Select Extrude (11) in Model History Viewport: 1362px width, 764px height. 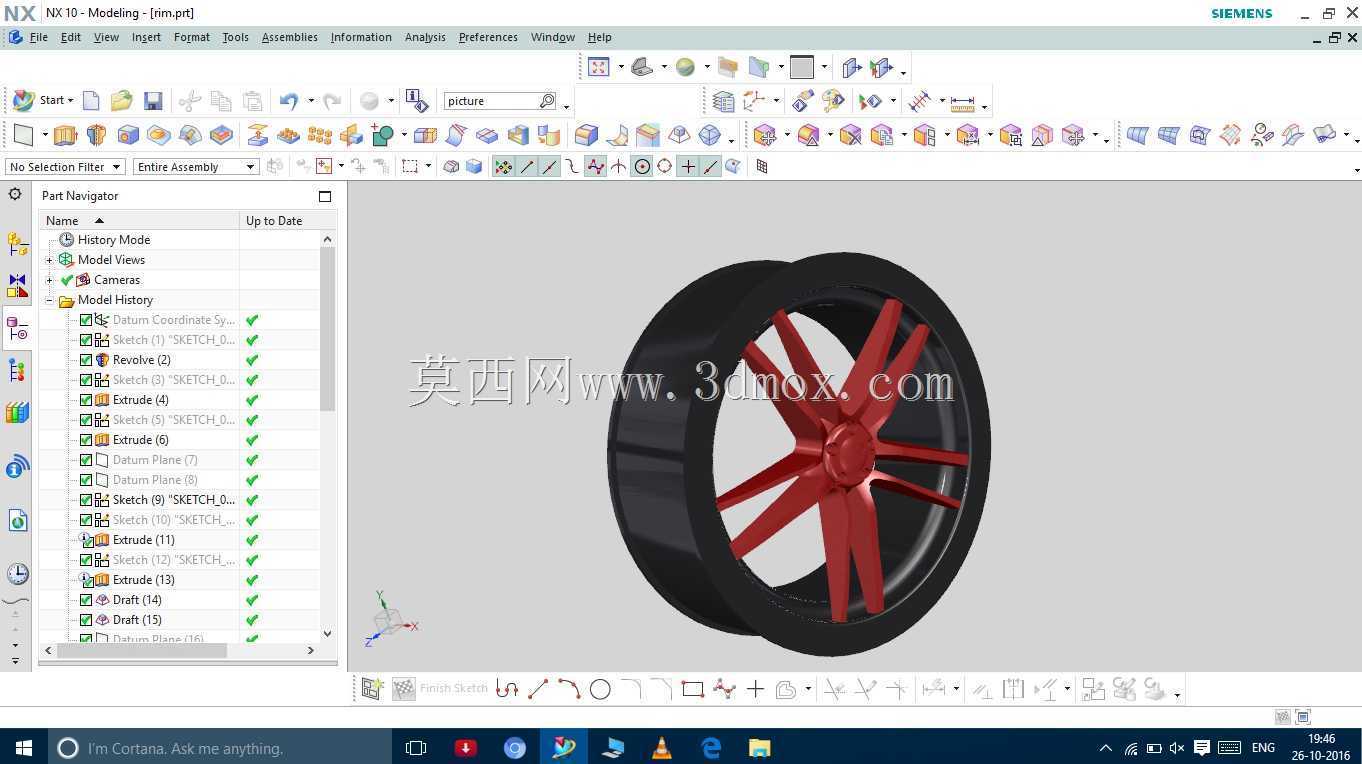click(144, 540)
